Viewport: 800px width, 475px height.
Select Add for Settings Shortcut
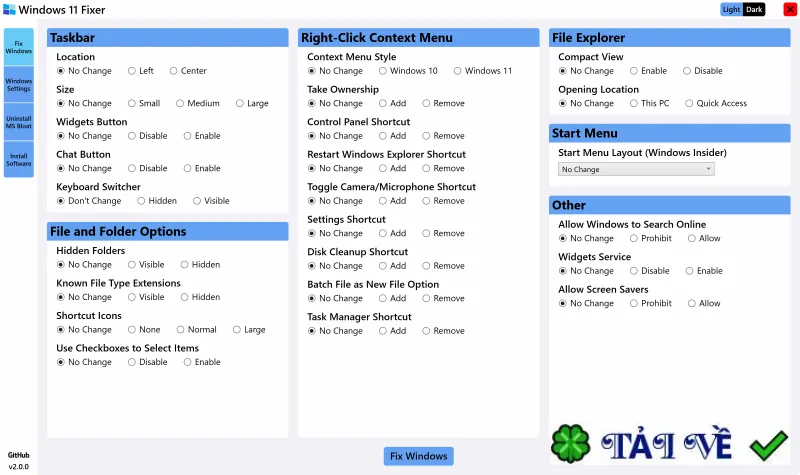tap(393, 233)
